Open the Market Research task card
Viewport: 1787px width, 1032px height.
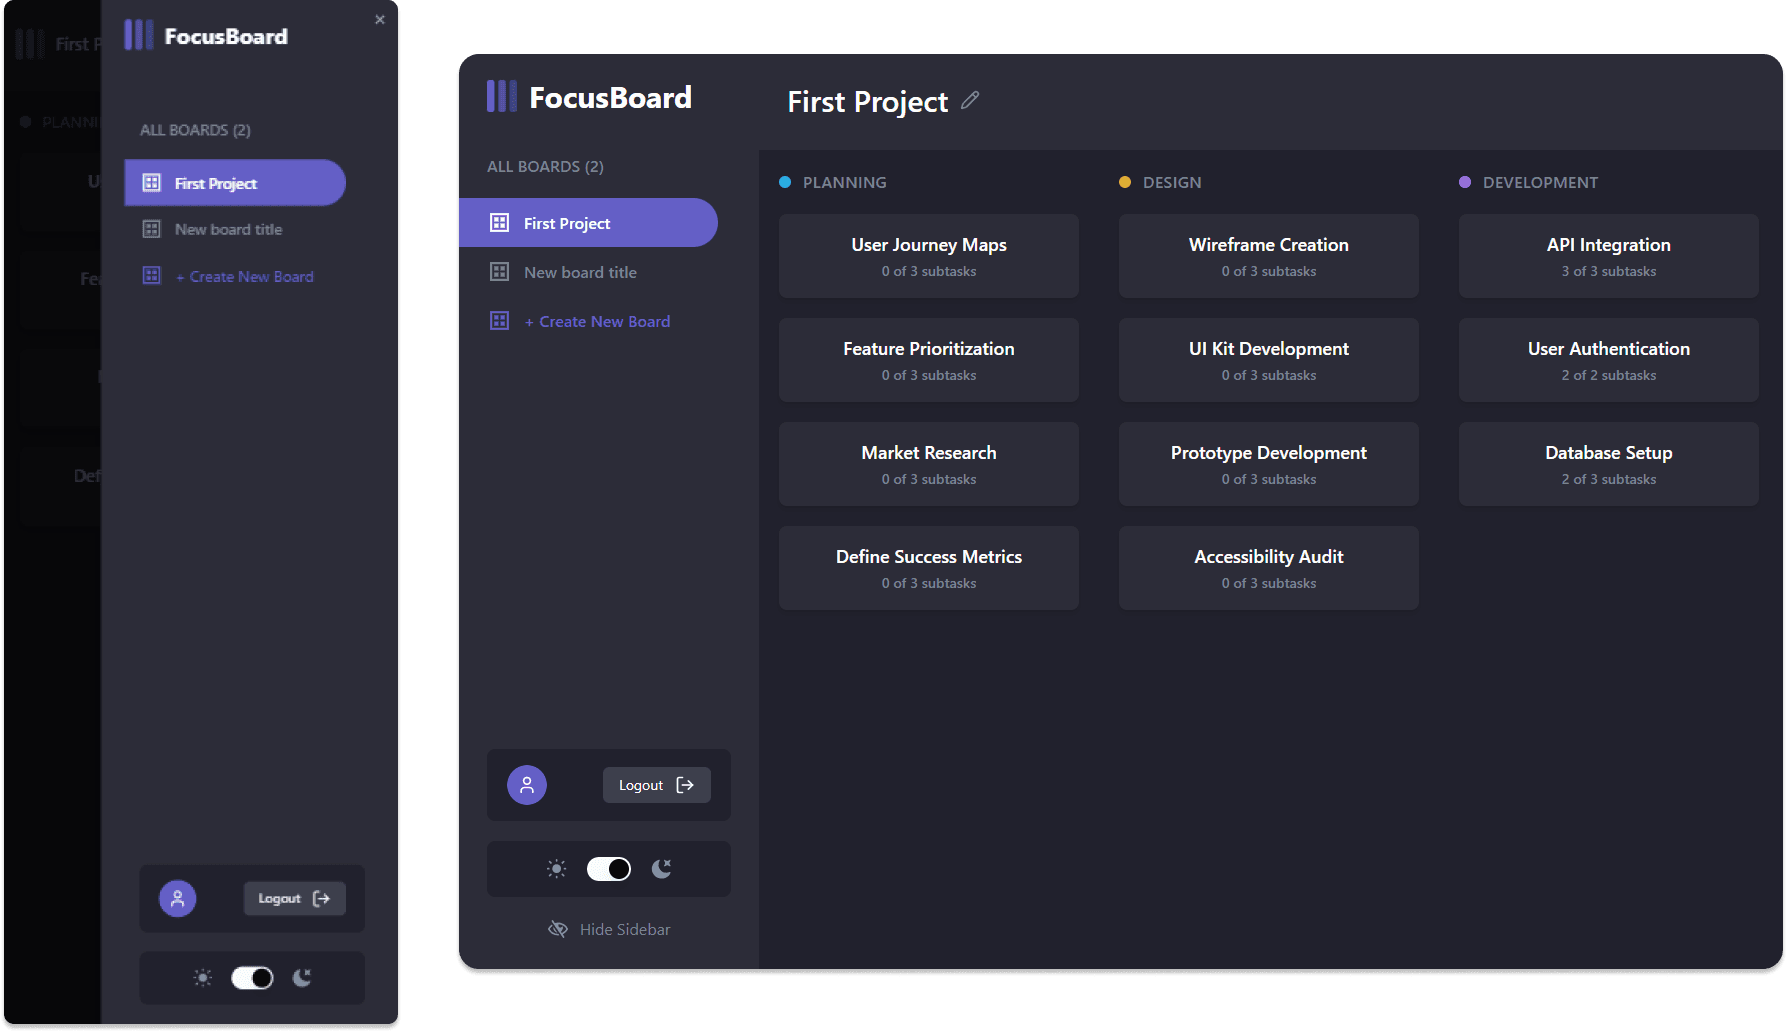[929, 464]
